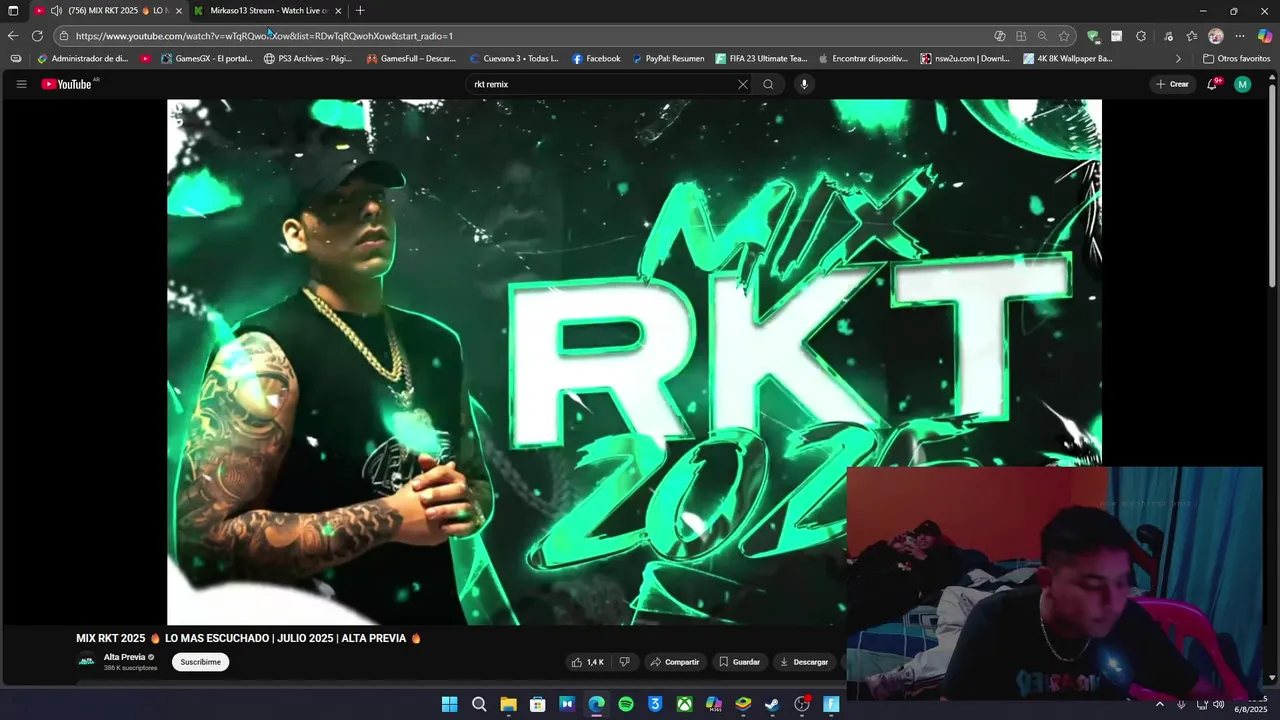1280x720 pixels.
Task: Open nsw2u.com bookmark
Action: point(965,59)
